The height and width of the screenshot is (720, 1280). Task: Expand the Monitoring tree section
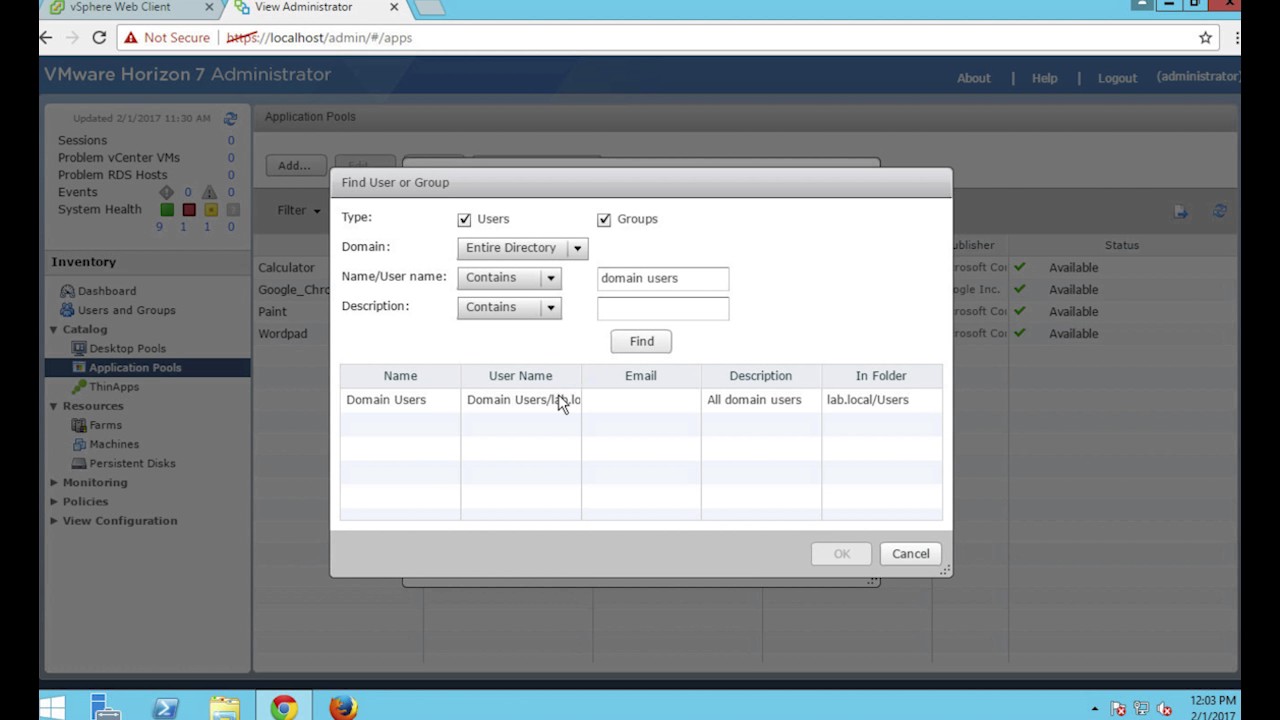point(54,482)
